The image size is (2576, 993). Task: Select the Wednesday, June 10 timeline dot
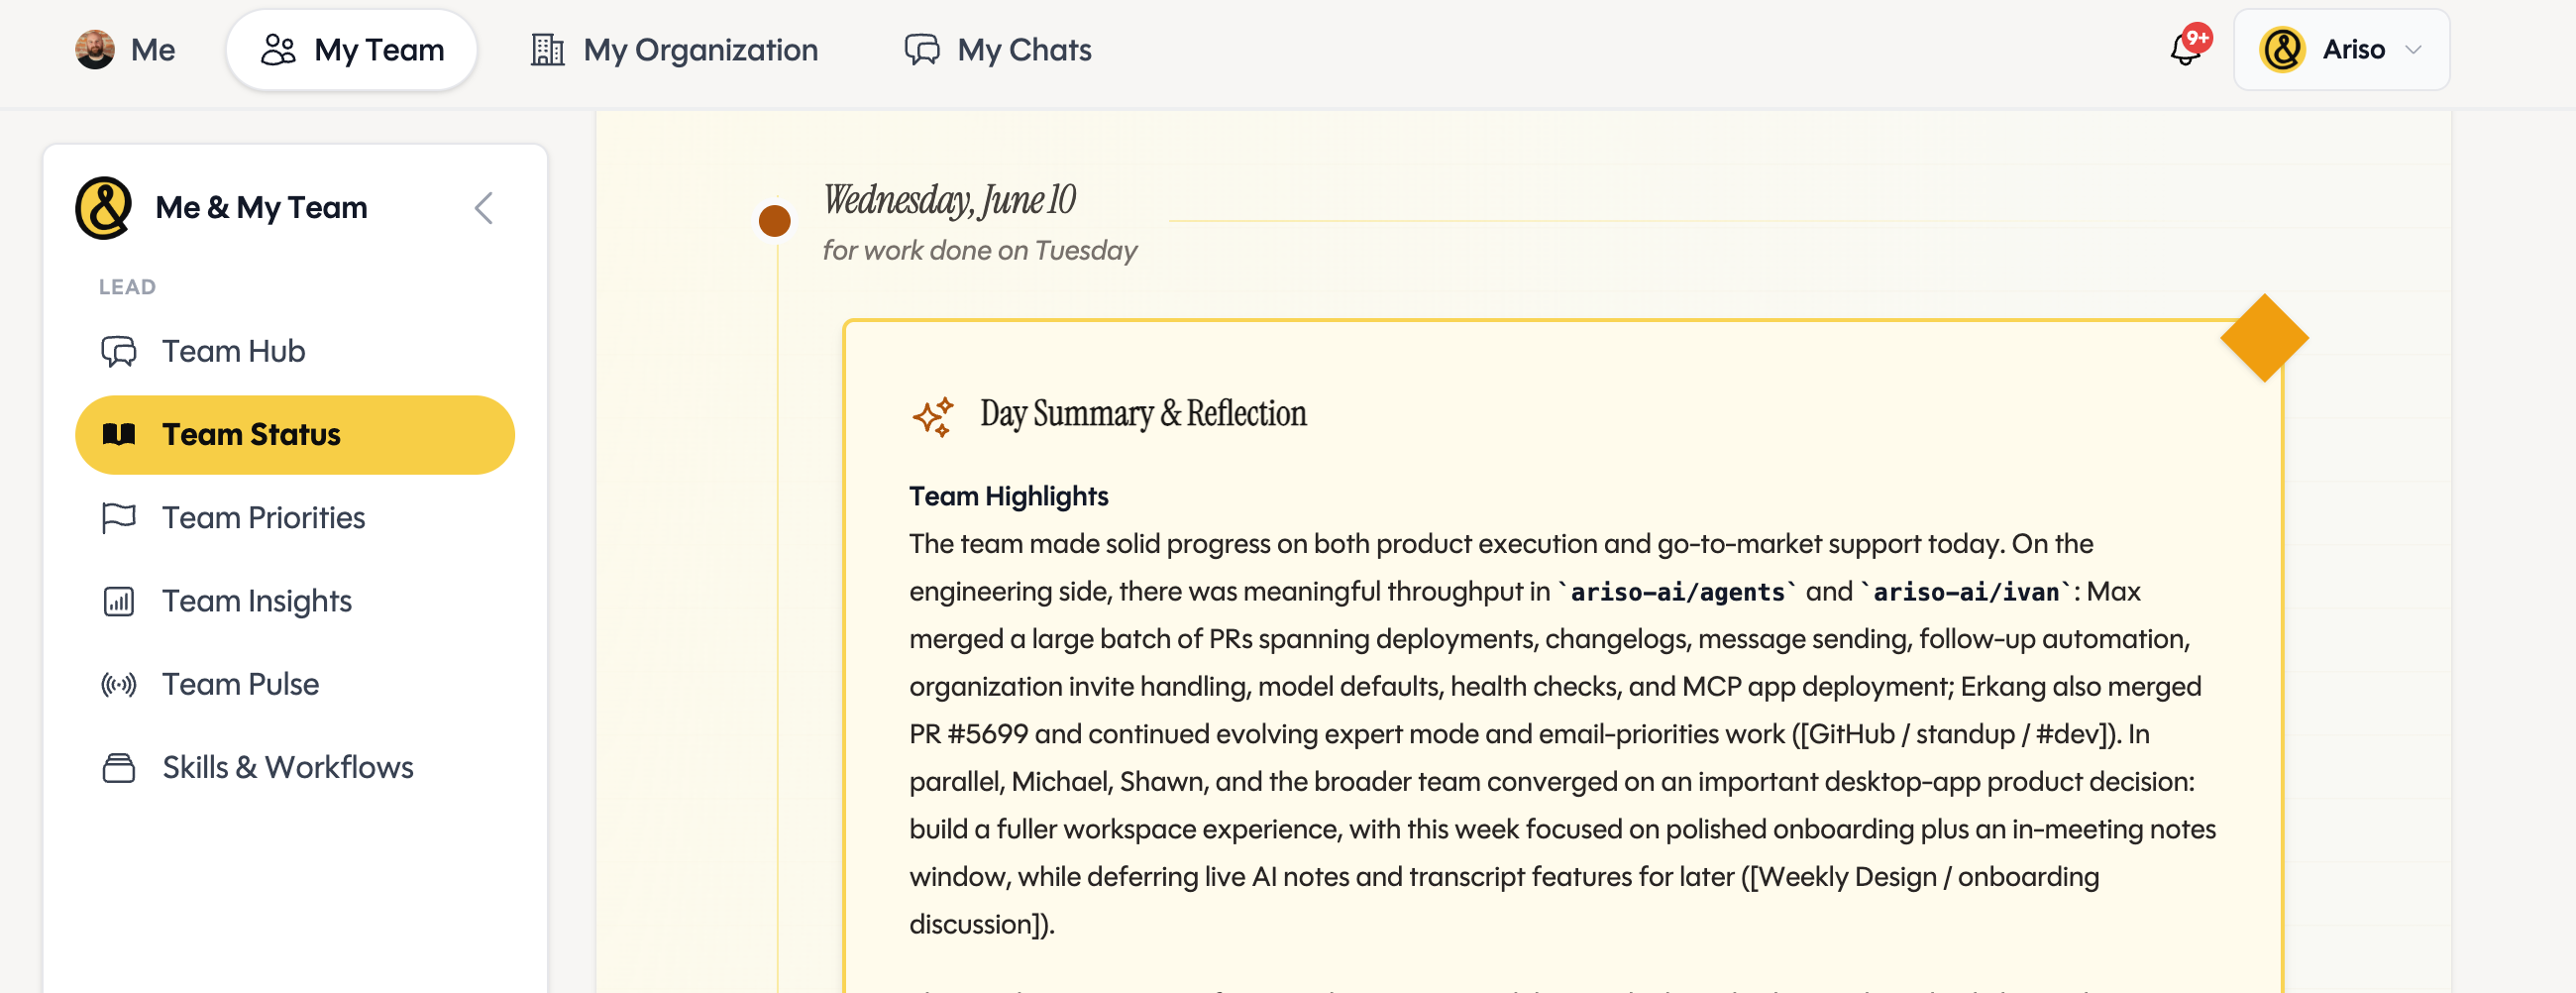pos(775,220)
